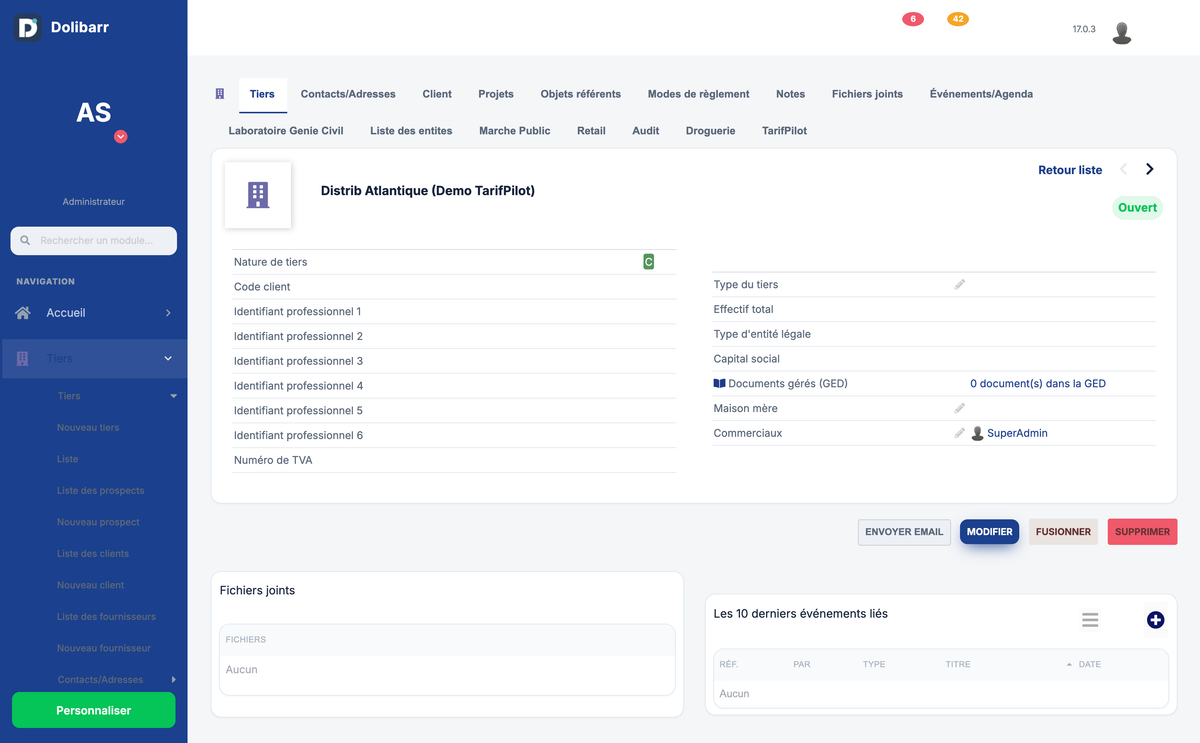Click the Ouvert status badge
1200x743 pixels.
coord(1137,208)
